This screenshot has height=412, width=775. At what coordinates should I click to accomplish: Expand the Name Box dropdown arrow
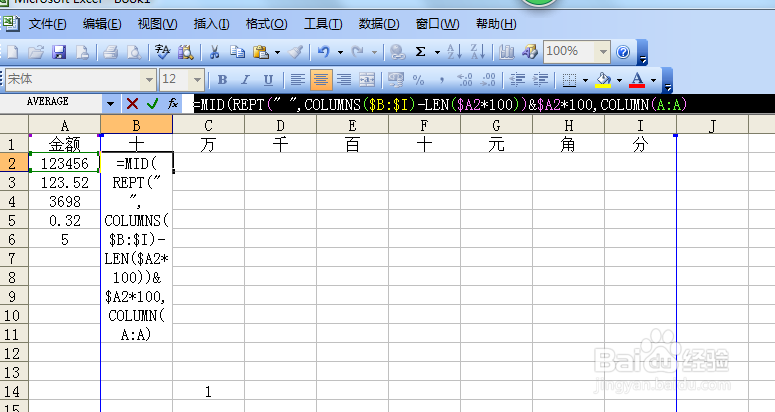tap(111, 104)
